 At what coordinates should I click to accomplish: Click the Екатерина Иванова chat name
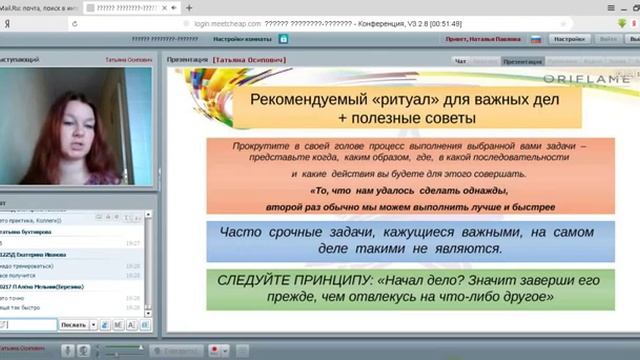click(x=41, y=255)
